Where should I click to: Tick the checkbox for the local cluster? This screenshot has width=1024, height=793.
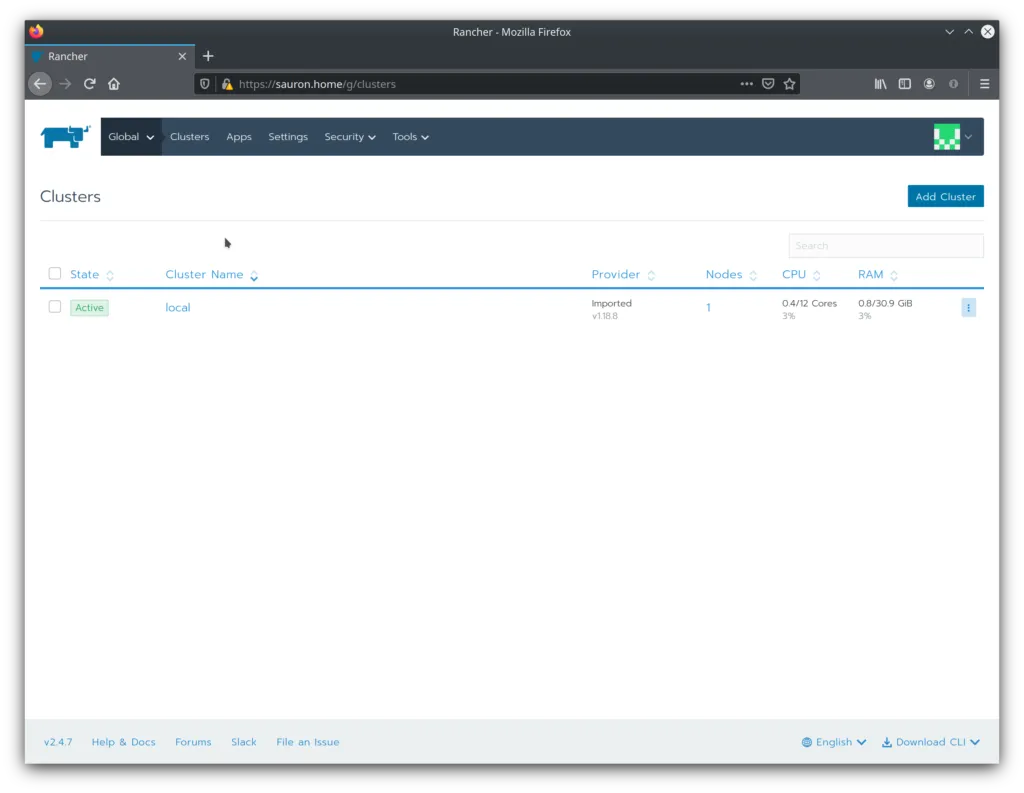point(55,306)
